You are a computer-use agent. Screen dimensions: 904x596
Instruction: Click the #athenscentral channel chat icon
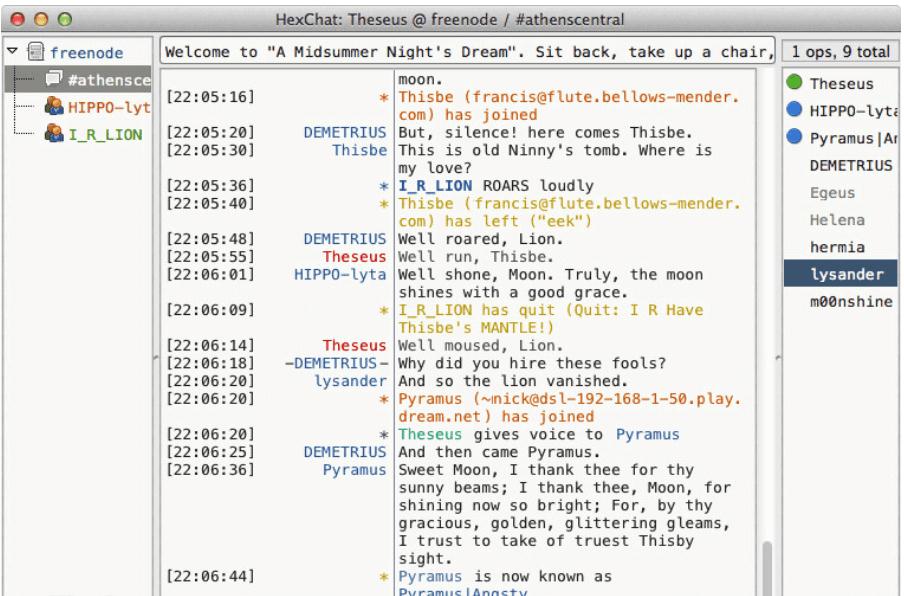coord(54,78)
